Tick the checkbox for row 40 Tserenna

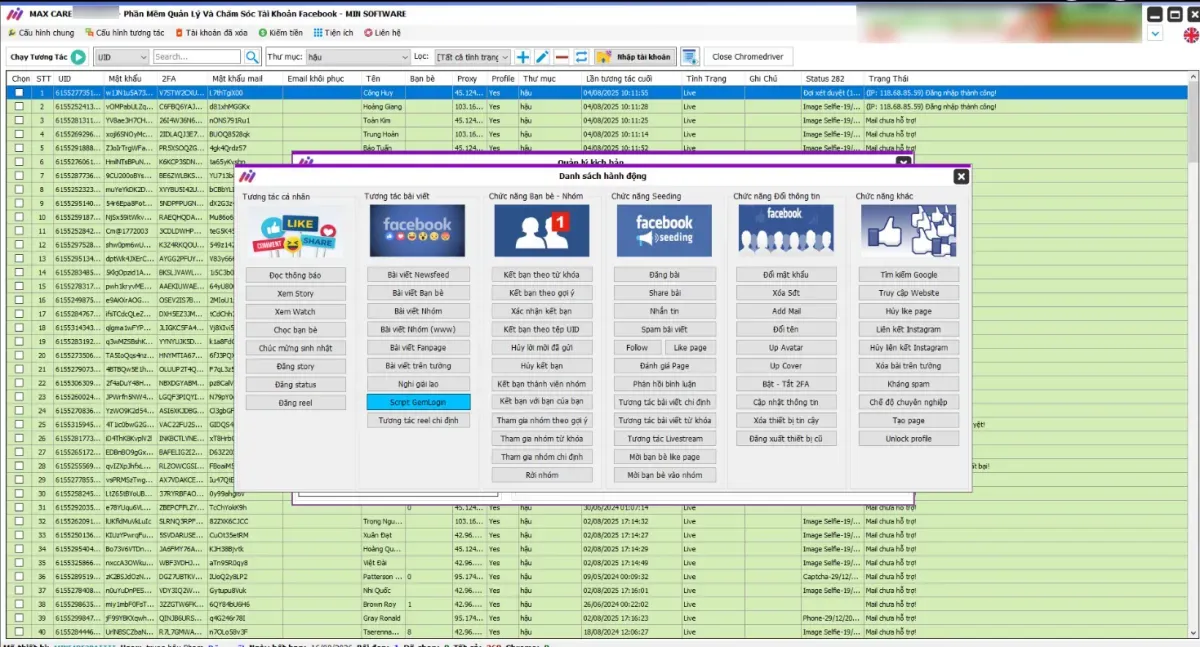(x=18, y=632)
